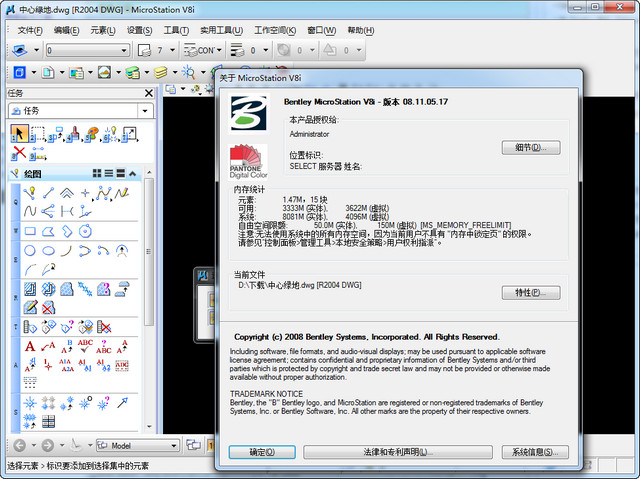Viewport: 640px width, 479px height.
Task: Open the 帮助(H) menu
Action: [x=361, y=30]
